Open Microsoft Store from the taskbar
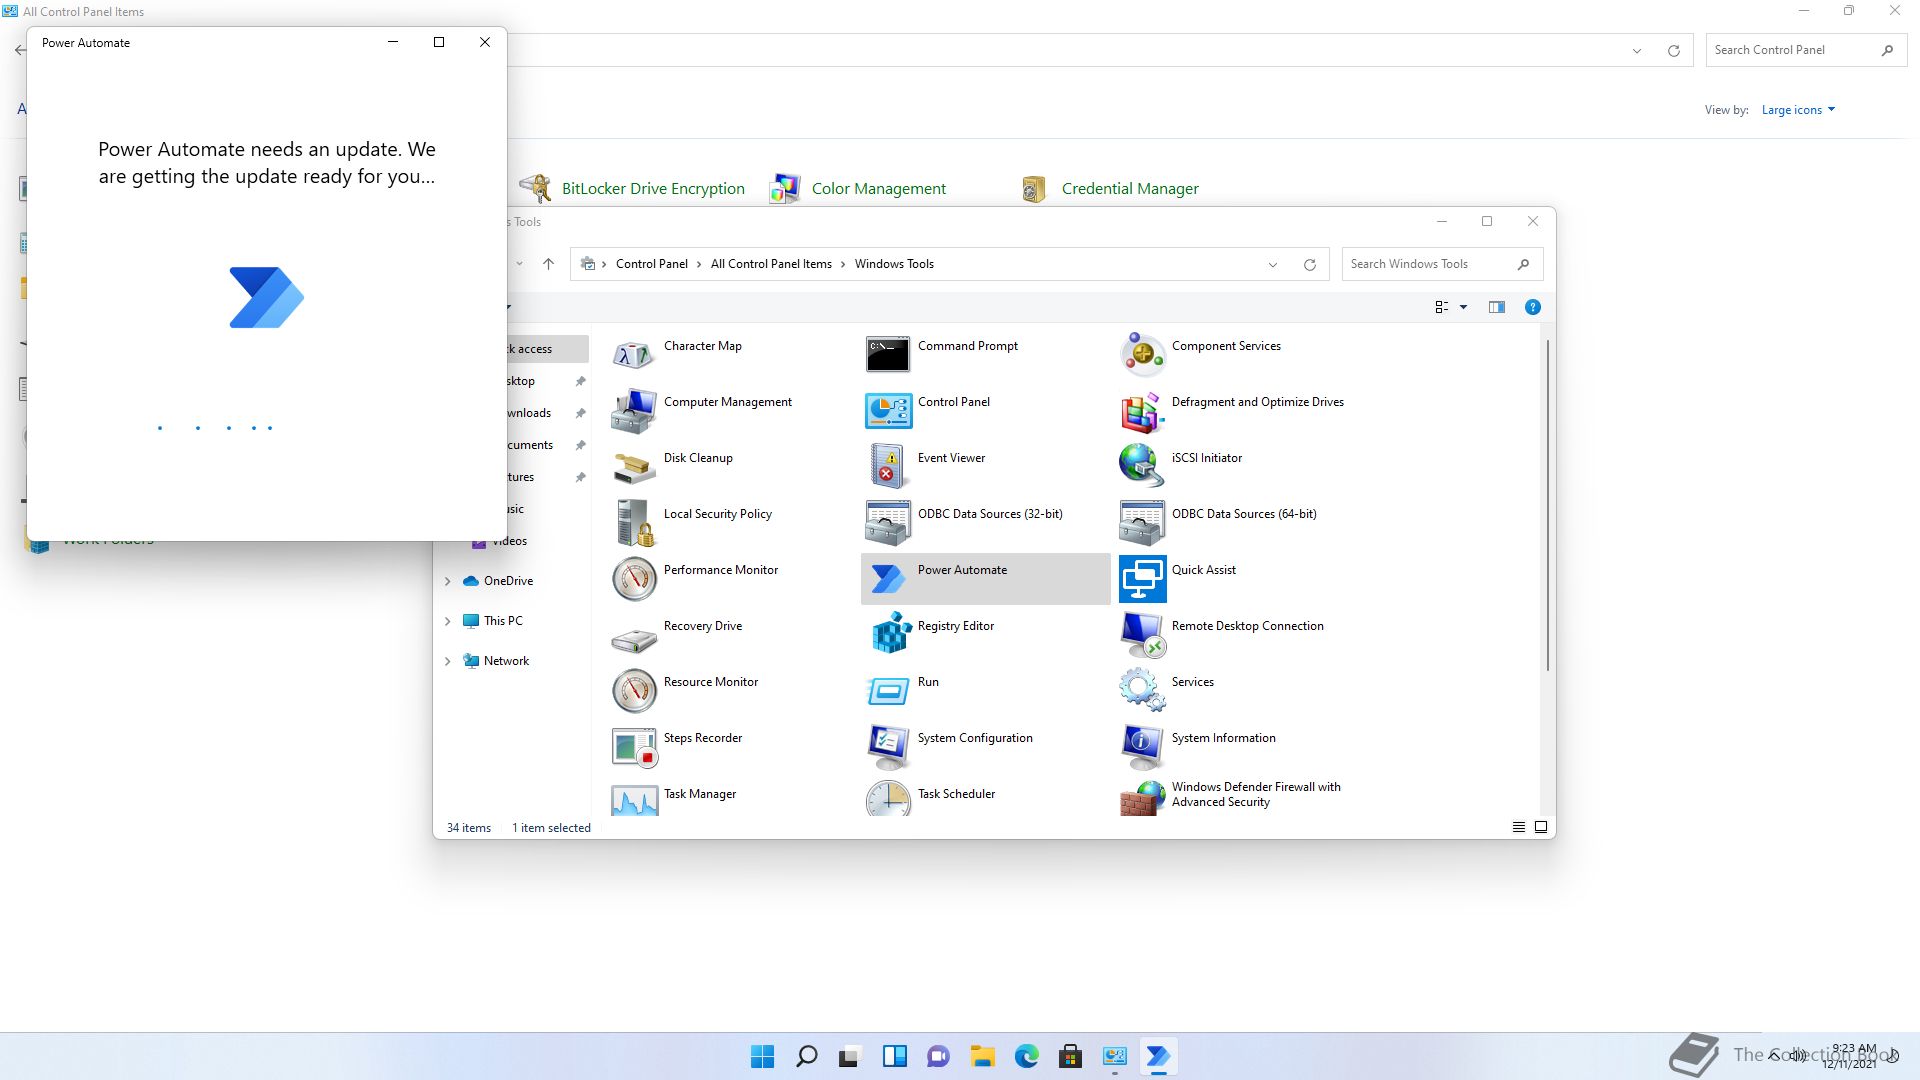This screenshot has height=1080, width=1920. (x=1070, y=1056)
